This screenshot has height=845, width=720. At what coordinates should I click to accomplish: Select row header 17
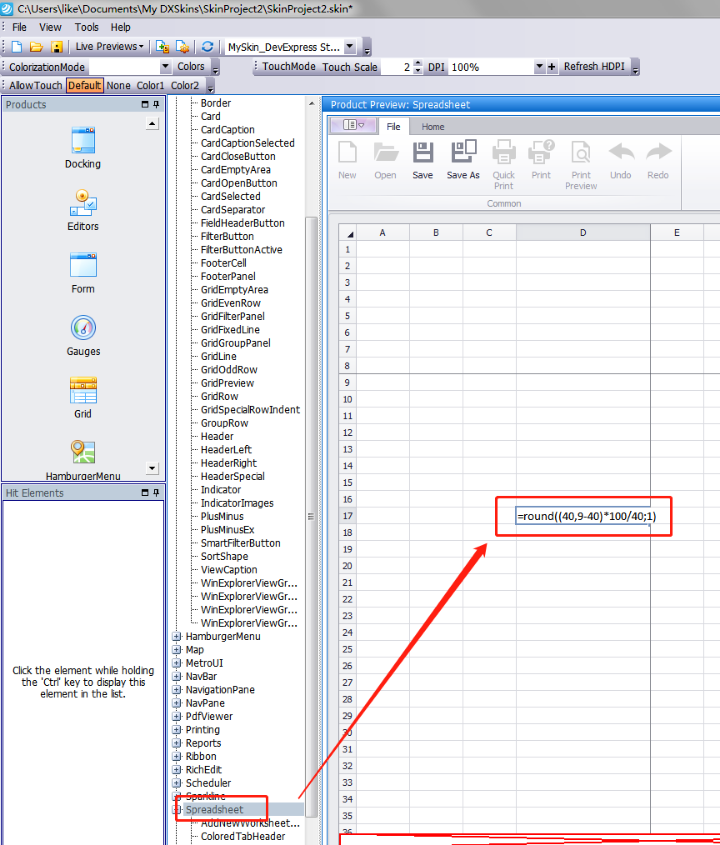coord(348,516)
